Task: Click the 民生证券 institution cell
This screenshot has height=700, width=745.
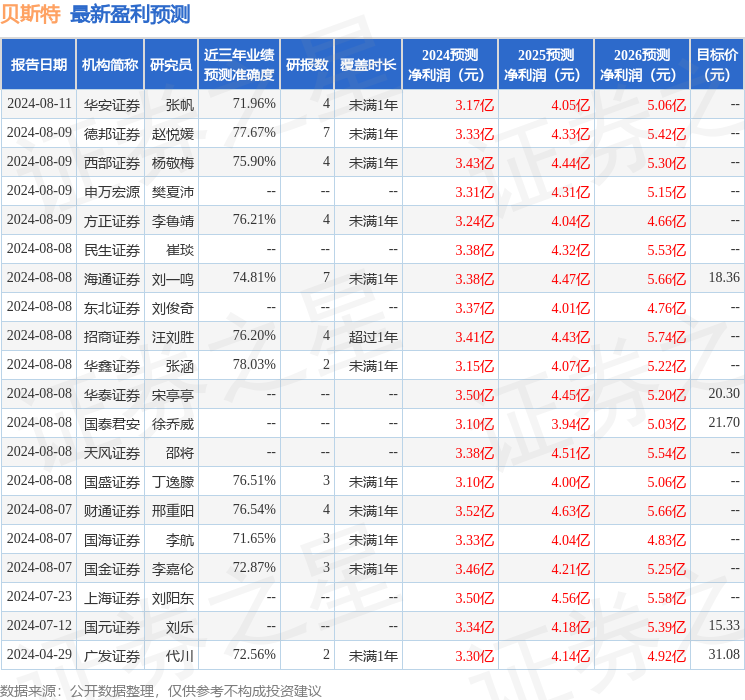Action: [112, 250]
